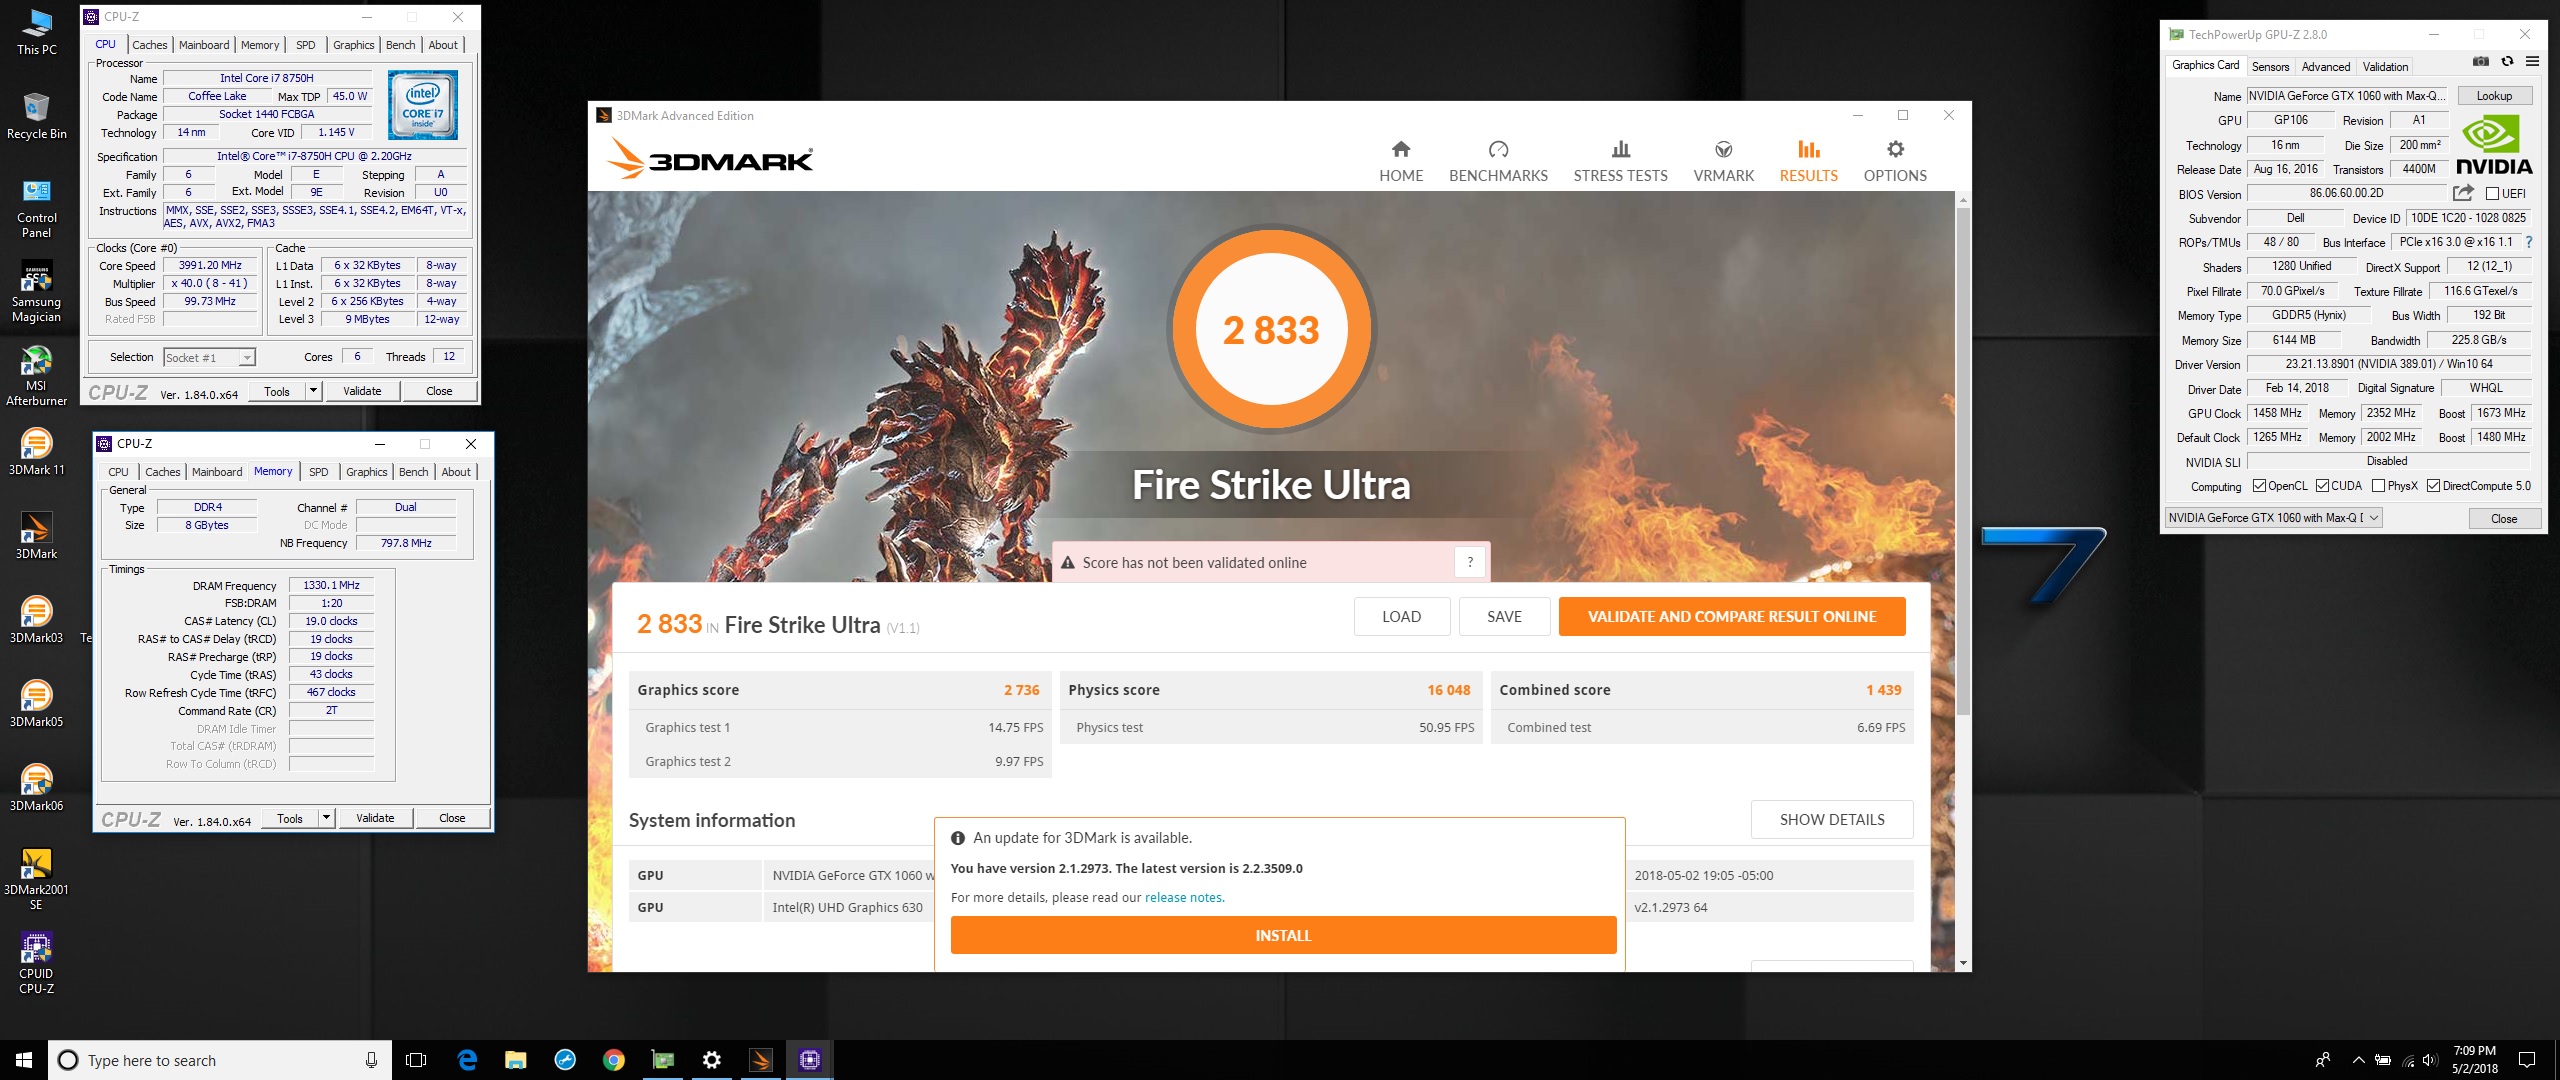The height and width of the screenshot is (1080, 2560).
Task: Open Bench tab in top CPU-Z
Action: [400, 45]
